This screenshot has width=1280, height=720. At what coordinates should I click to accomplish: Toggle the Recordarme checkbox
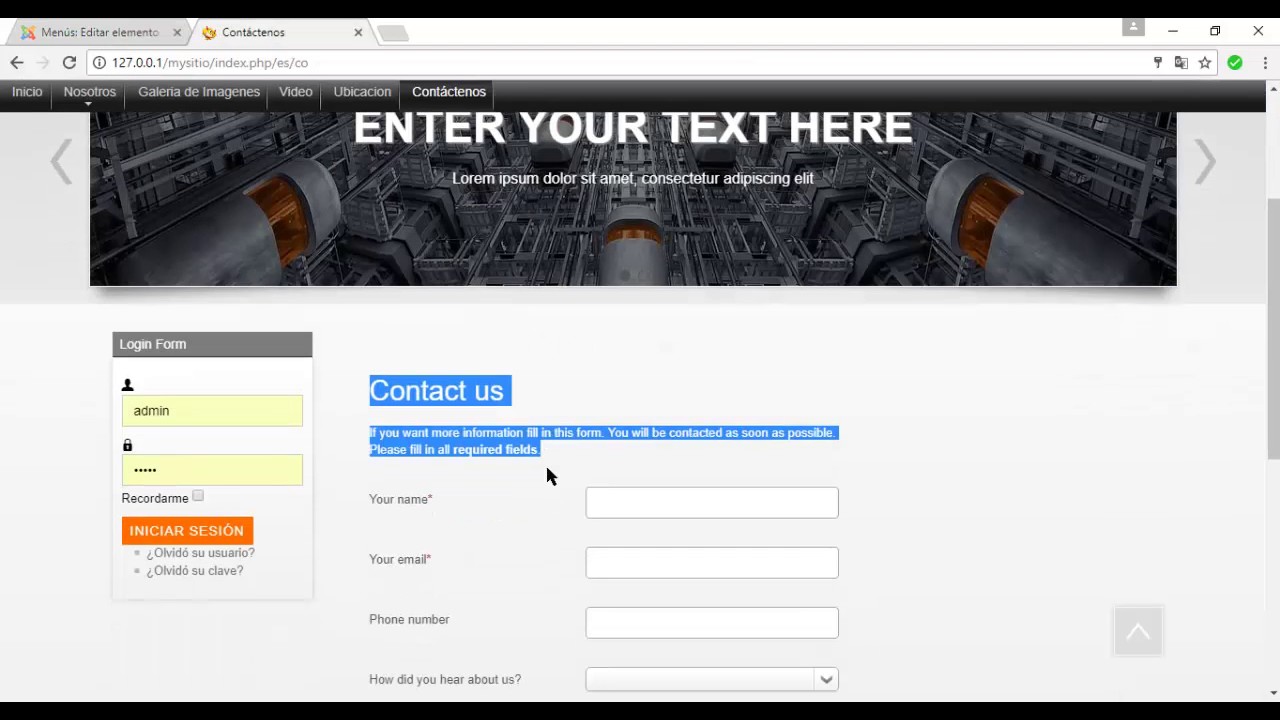click(x=198, y=496)
